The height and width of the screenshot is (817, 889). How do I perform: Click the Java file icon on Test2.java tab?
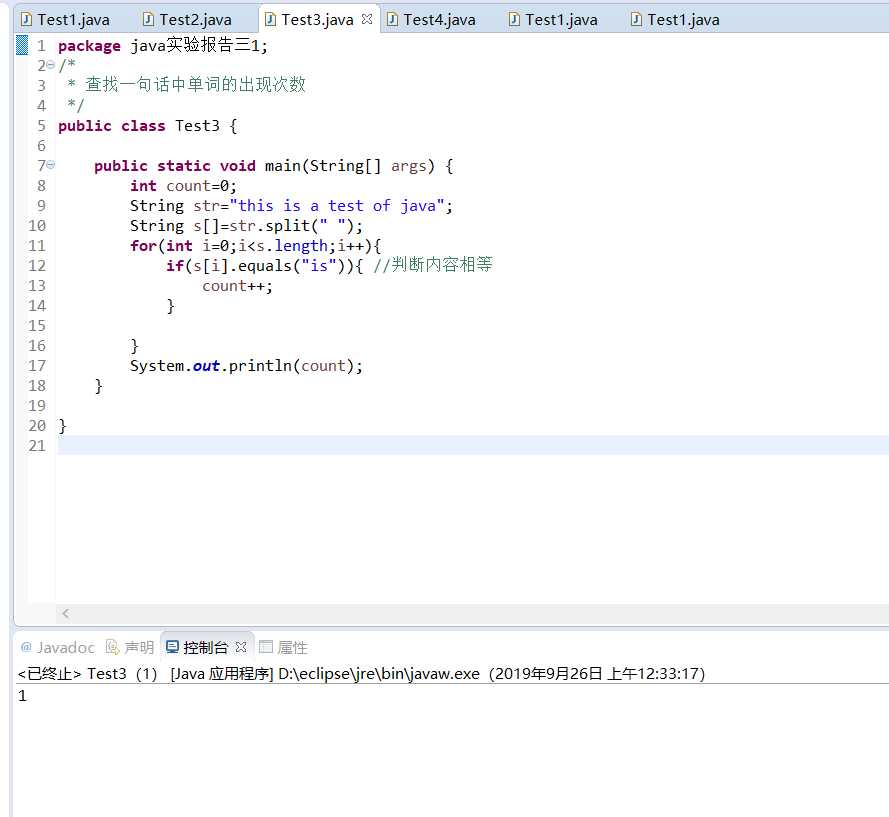click(149, 20)
